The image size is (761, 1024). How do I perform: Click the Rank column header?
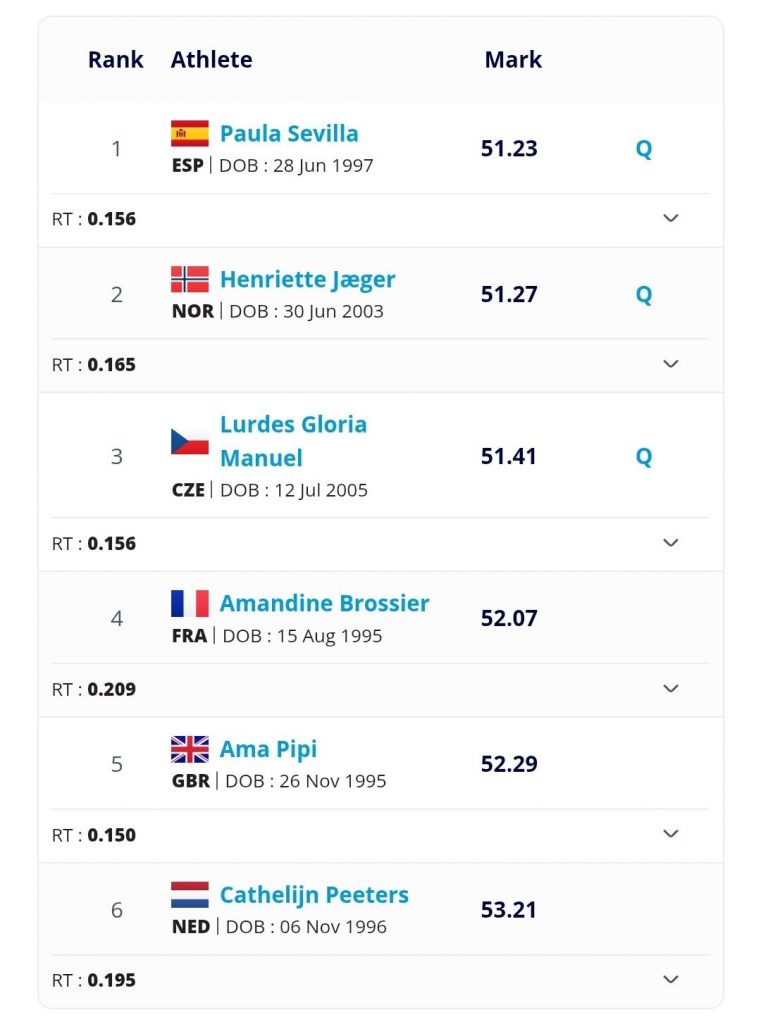[116, 60]
